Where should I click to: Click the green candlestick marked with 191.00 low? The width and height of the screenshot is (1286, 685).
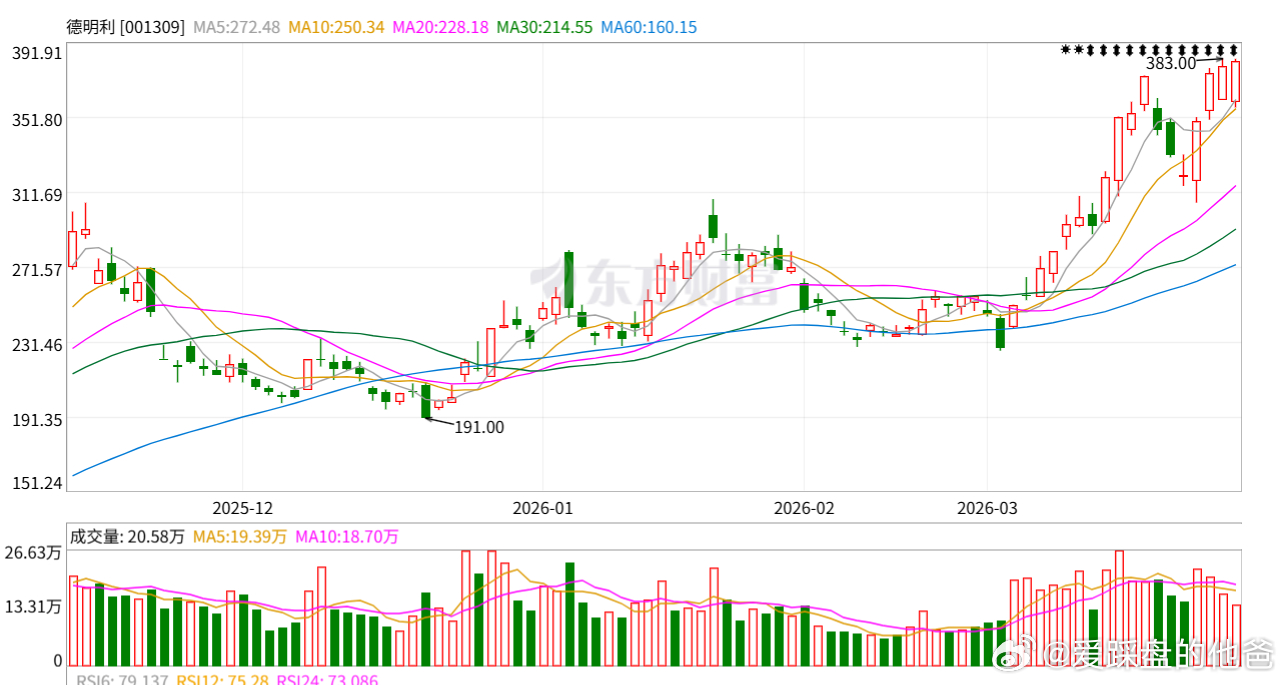click(426, 401)
